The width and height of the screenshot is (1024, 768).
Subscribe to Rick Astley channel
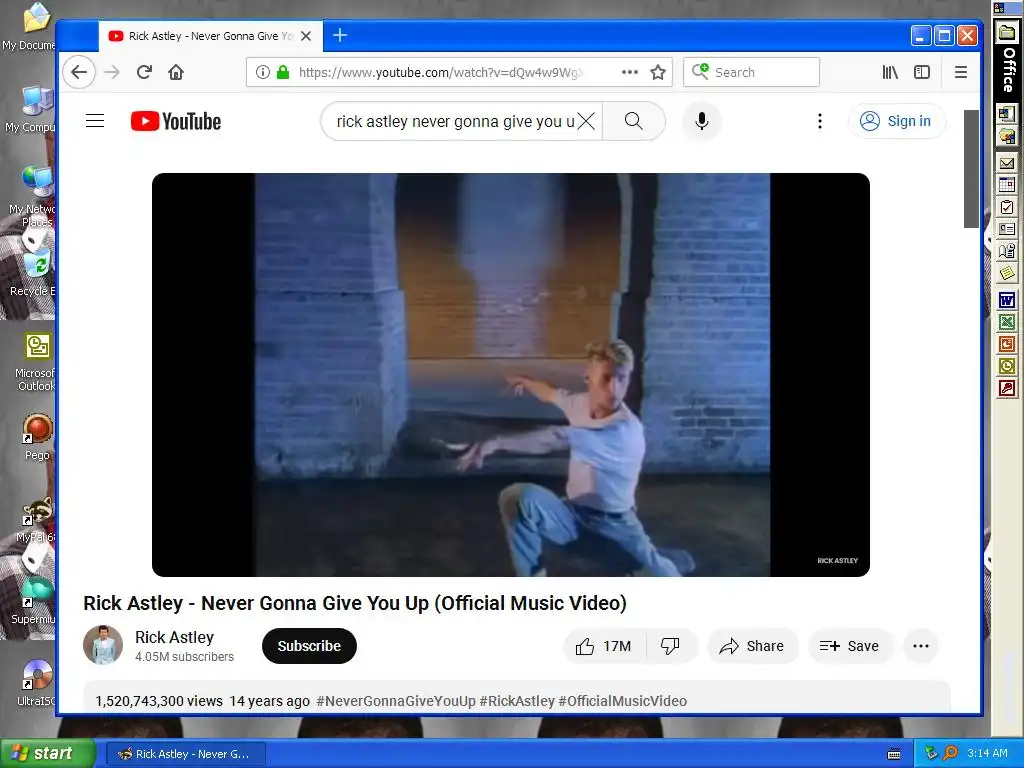pos(309,646)
